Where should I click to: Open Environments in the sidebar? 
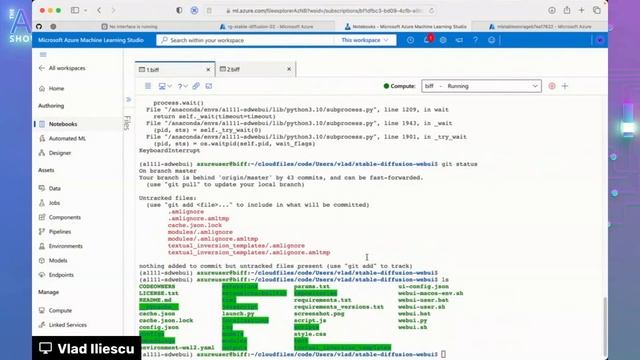[65, 246]
